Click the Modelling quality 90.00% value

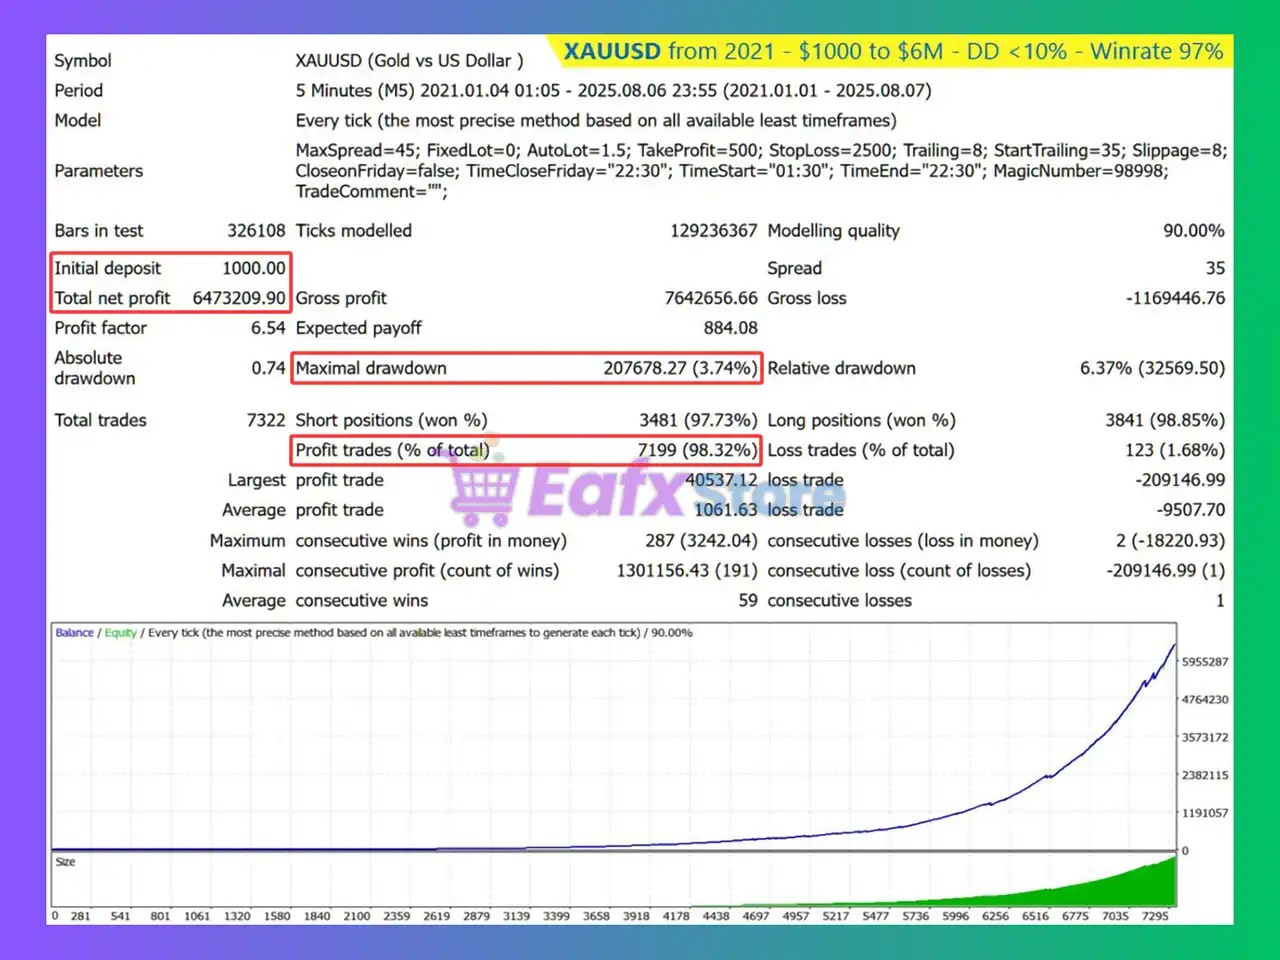[1193, 231]
